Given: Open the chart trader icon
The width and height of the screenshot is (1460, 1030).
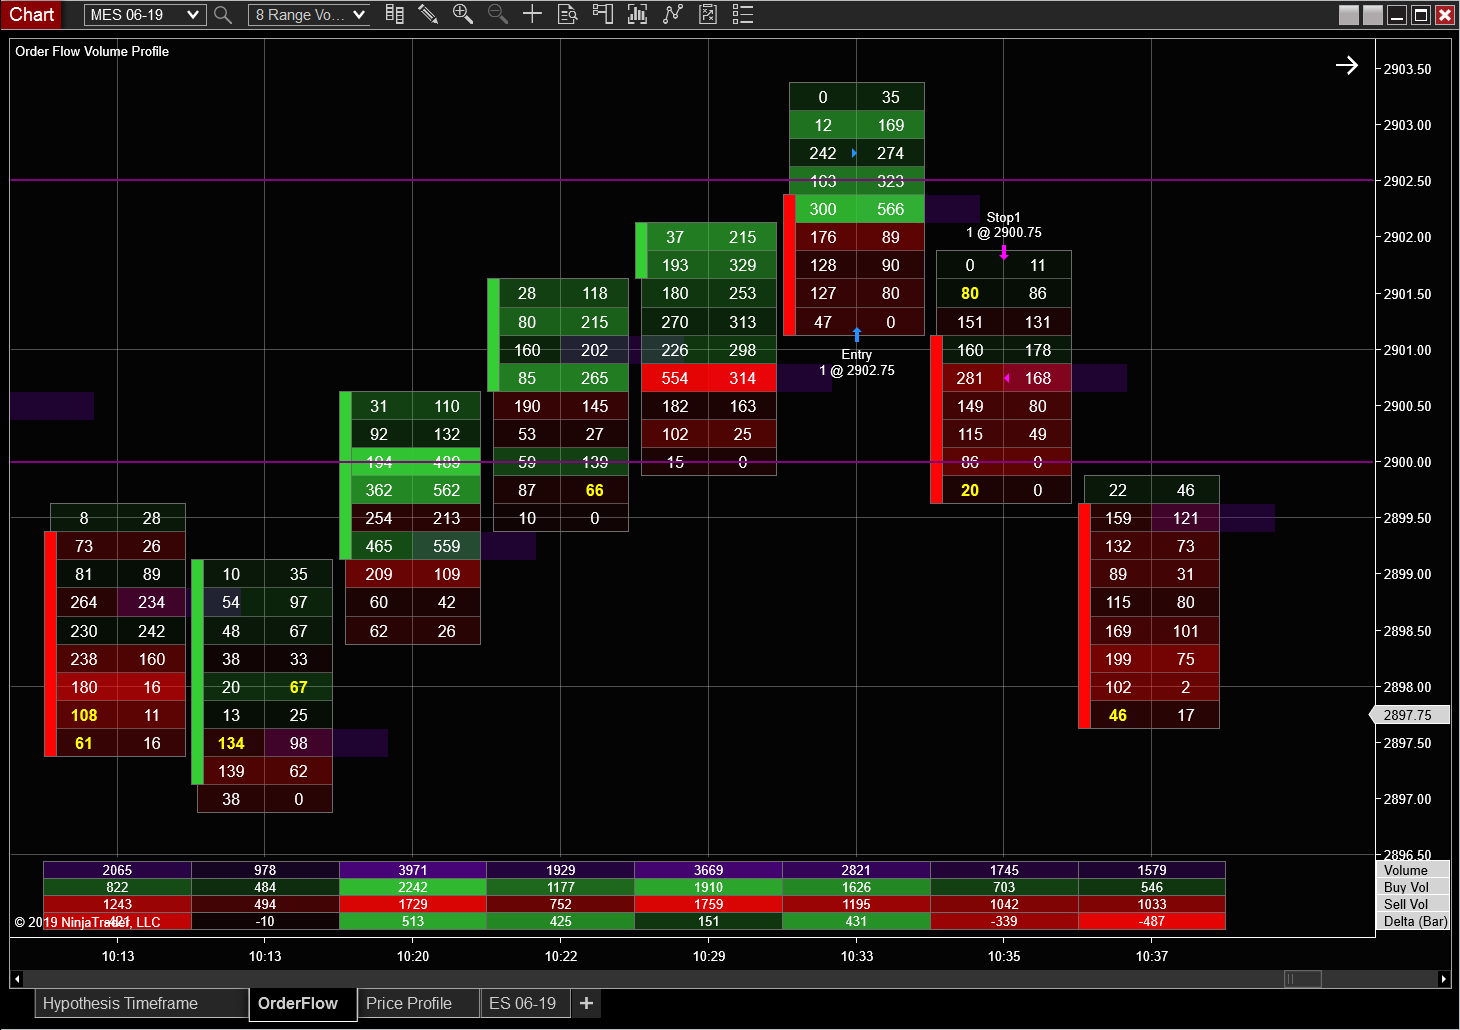Looking at the screenshot, I should (602, 14).
